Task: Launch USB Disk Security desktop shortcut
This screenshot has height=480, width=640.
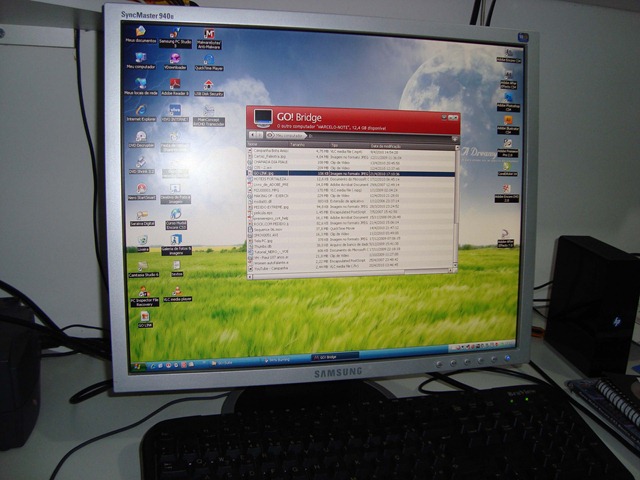Action: point(209,88)
